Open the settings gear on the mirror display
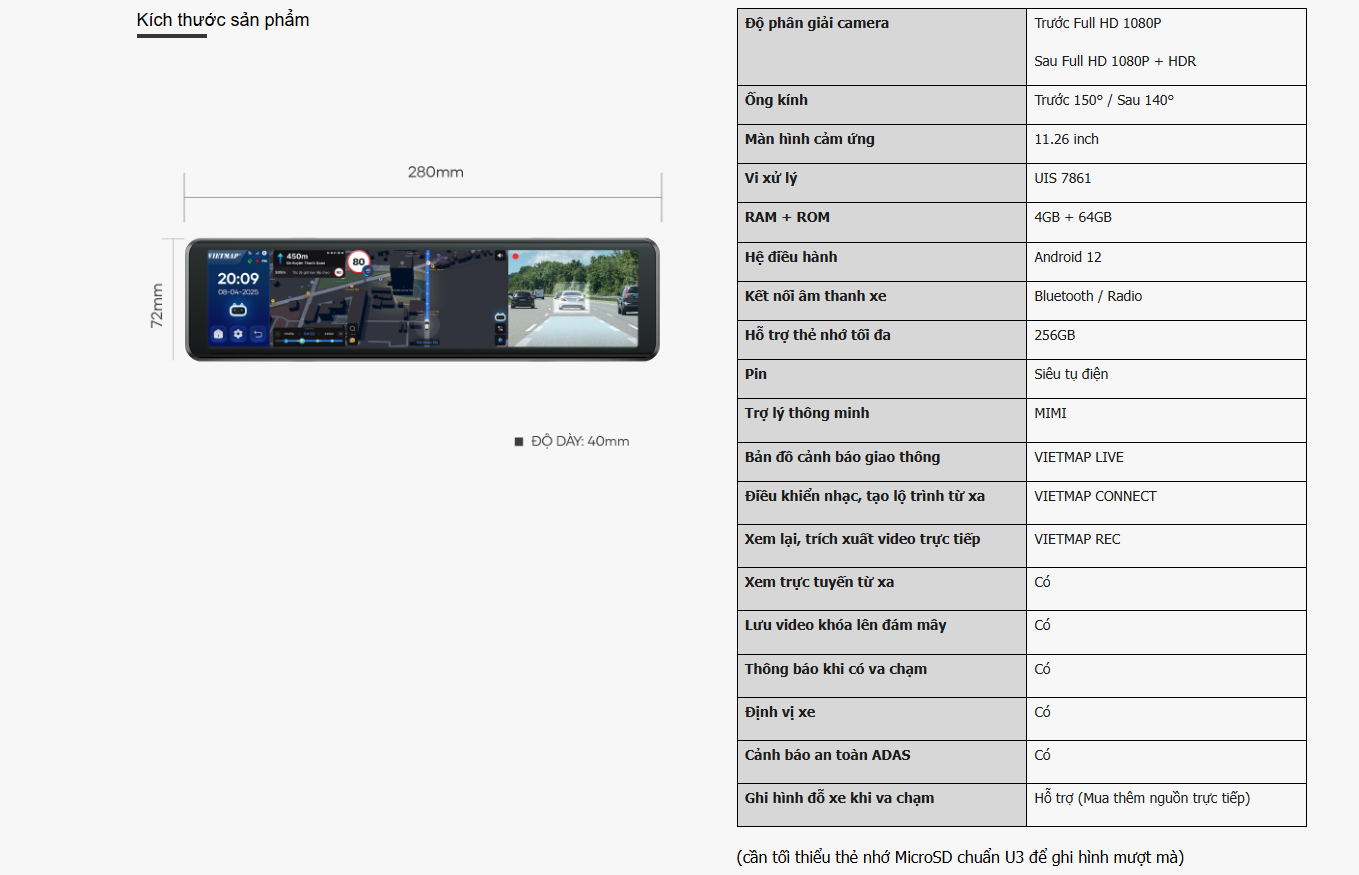This screenshot has width=1359, height=875. 238,334
